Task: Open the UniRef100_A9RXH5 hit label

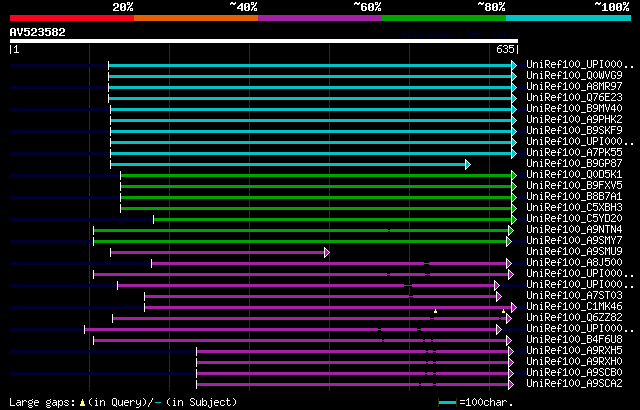Action: pos(574,350)
